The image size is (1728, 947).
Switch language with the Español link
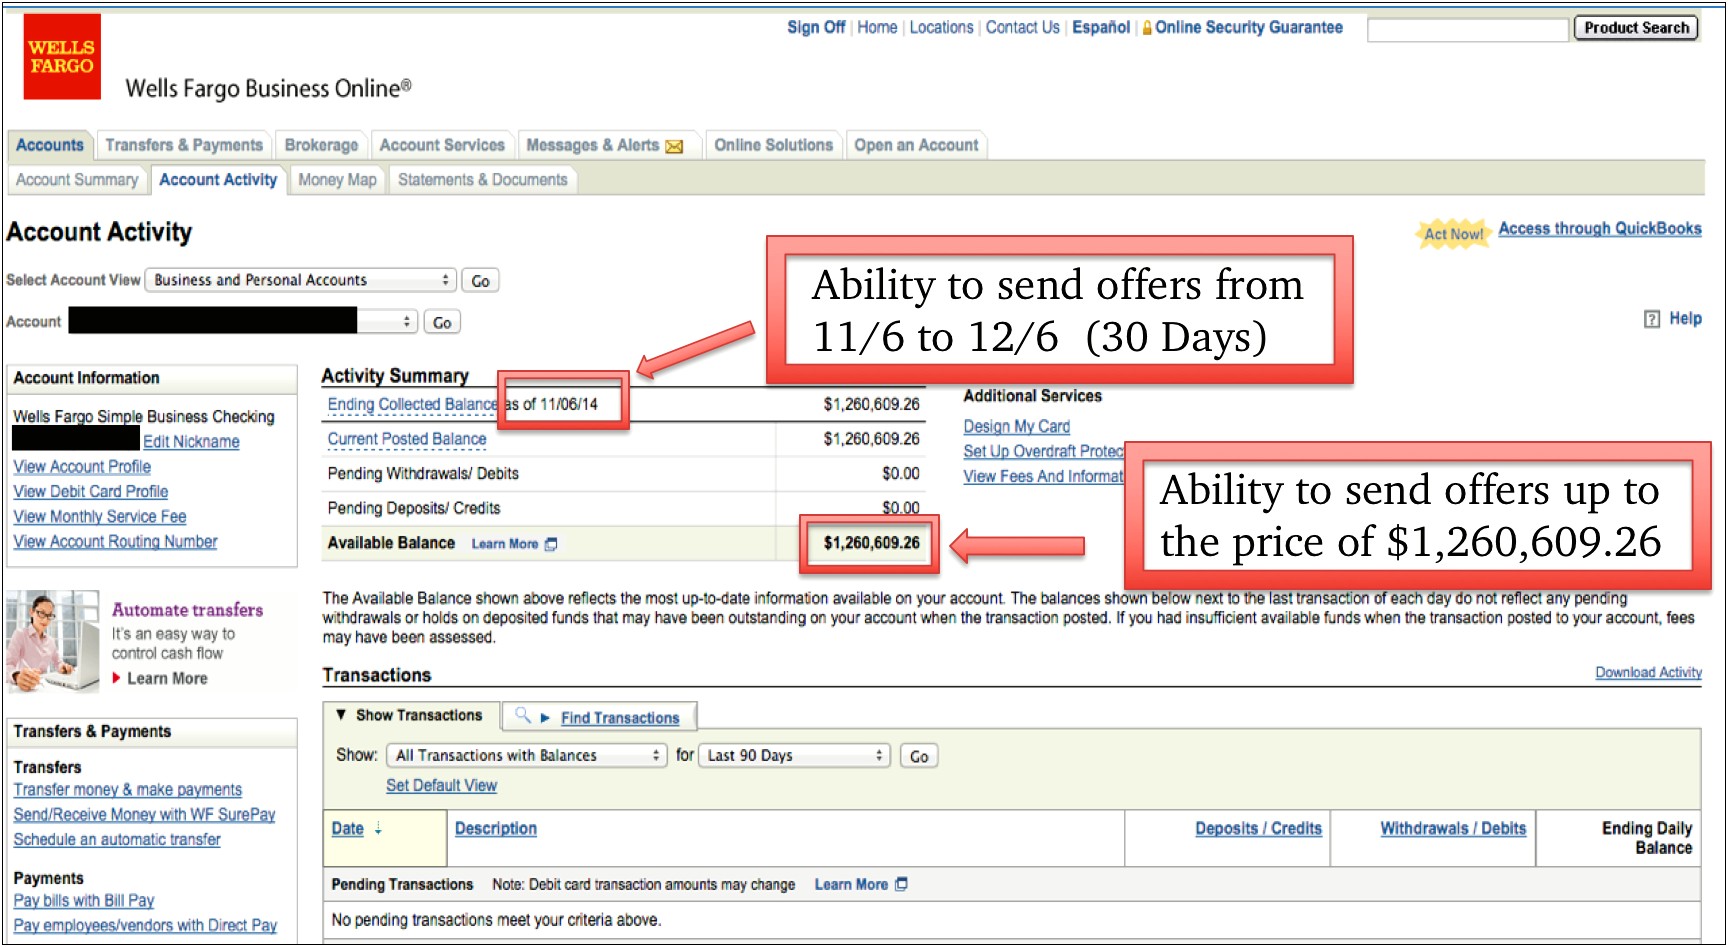pyautogui.click(x=1101, y=27)
